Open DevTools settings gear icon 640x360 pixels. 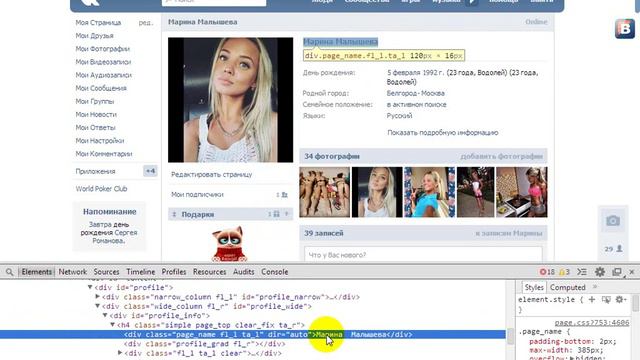600,272
